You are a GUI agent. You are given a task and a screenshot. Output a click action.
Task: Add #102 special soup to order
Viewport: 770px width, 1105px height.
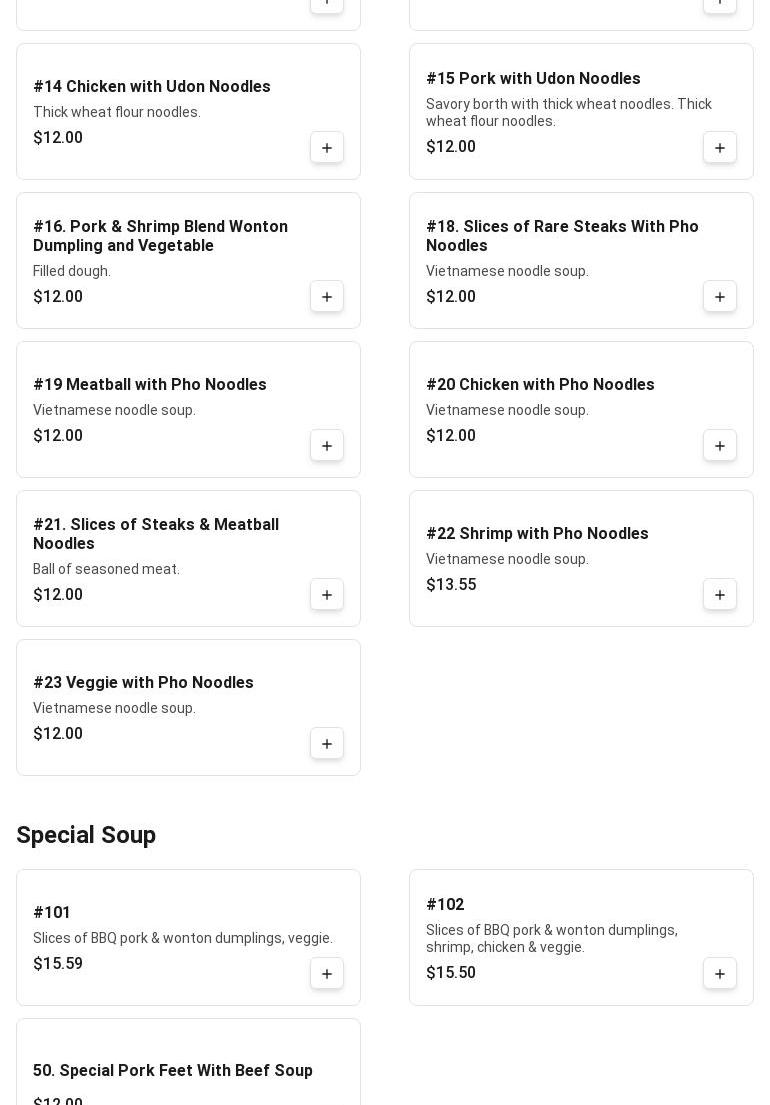tap(719, 974)
